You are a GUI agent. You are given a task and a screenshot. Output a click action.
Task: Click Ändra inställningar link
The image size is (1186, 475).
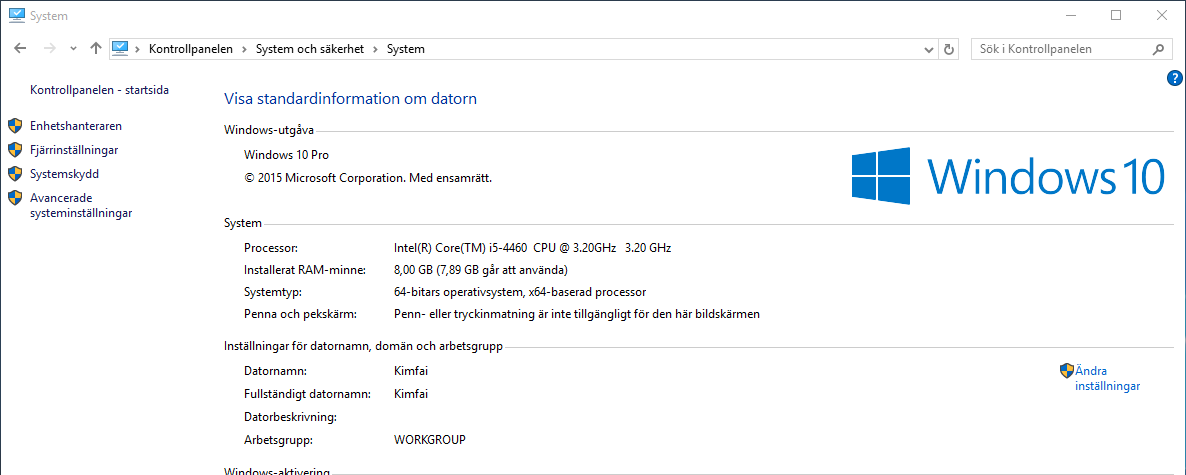pyautogui.click(x=1107, y=379)
